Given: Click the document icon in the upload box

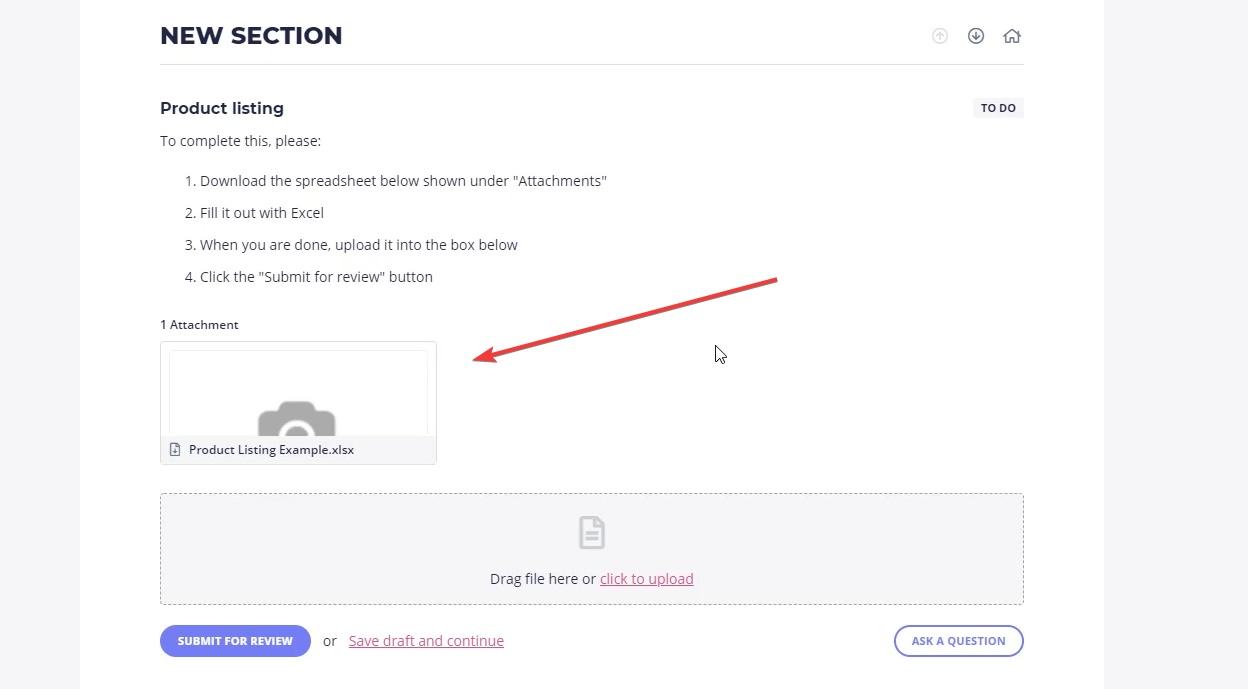Looking at the screenshot, I should click(x=592, y=532).
